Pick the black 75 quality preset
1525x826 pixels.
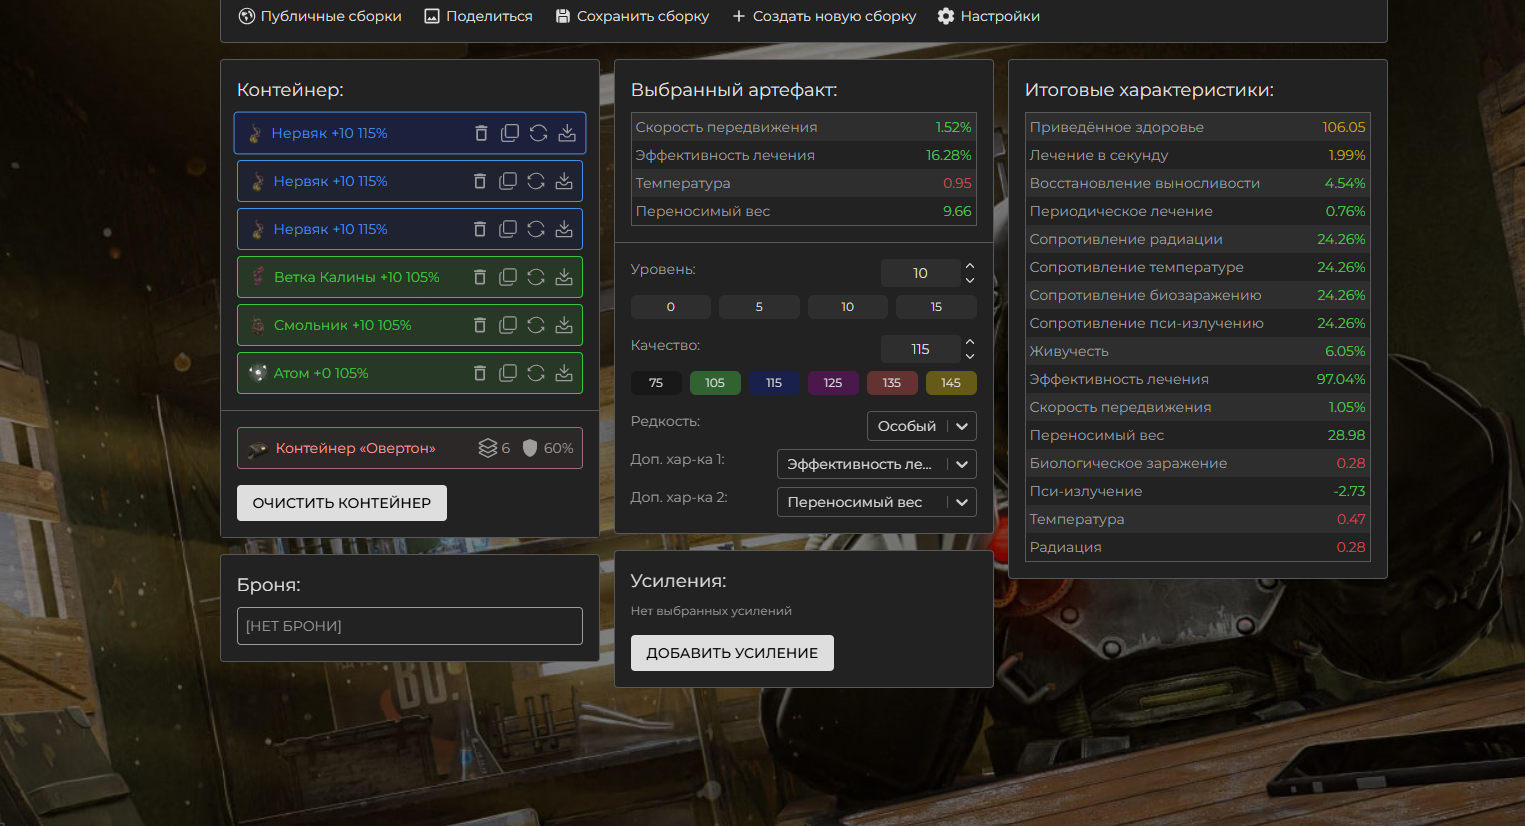coord(656,383)
